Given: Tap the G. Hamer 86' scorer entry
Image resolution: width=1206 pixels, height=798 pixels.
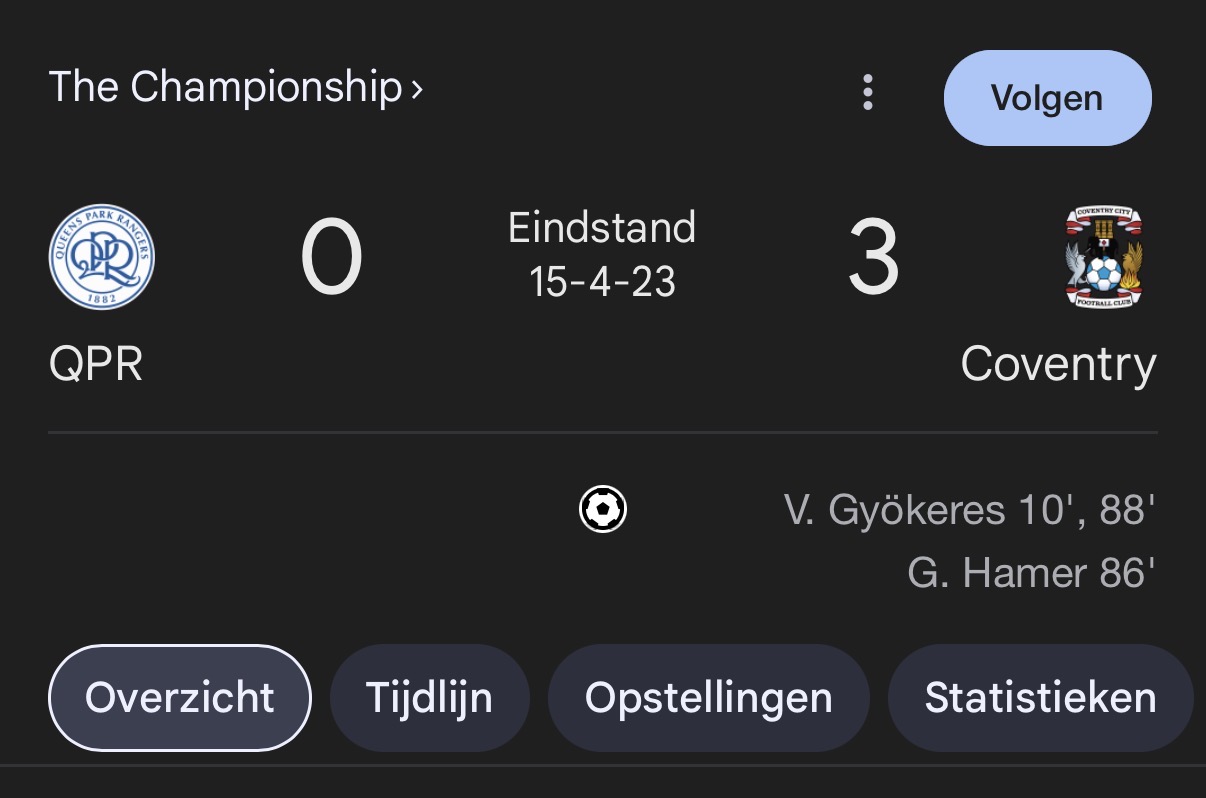Looking at the screenshot, I should pos(1031,573).
